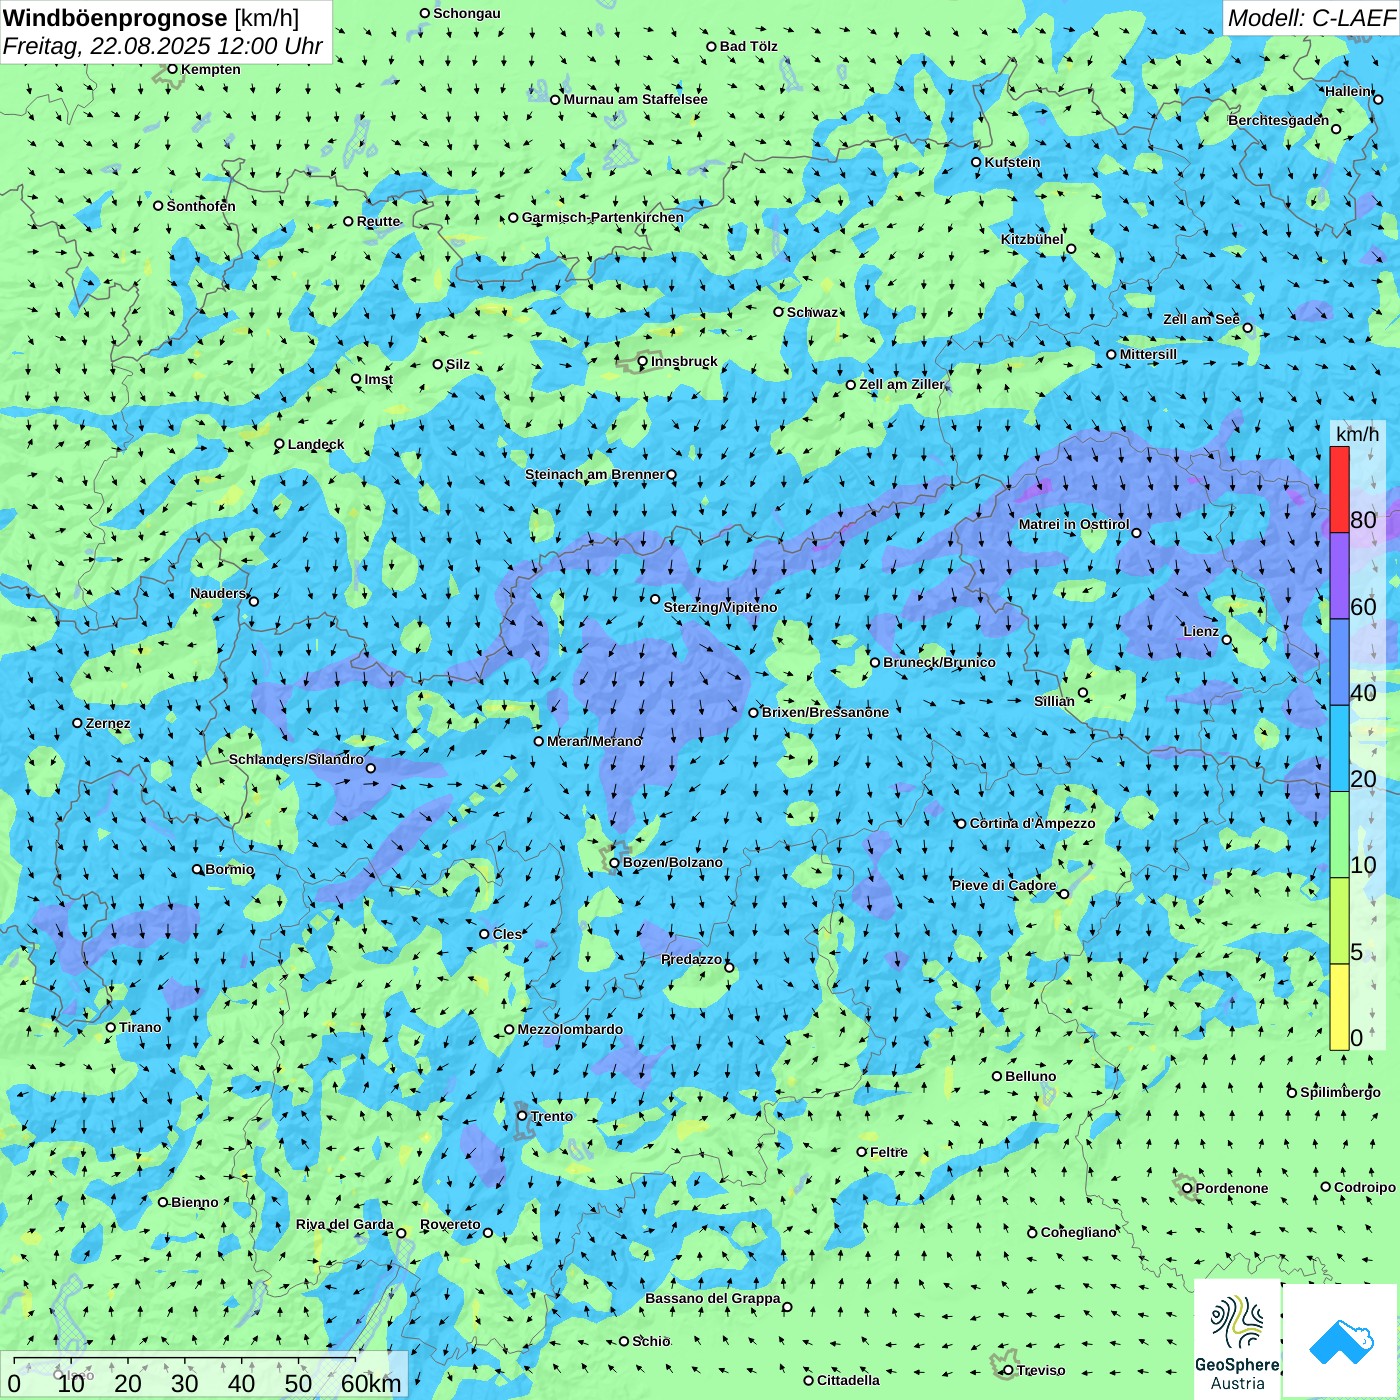Click the Steinach am Brenner label

click(594, 474)
